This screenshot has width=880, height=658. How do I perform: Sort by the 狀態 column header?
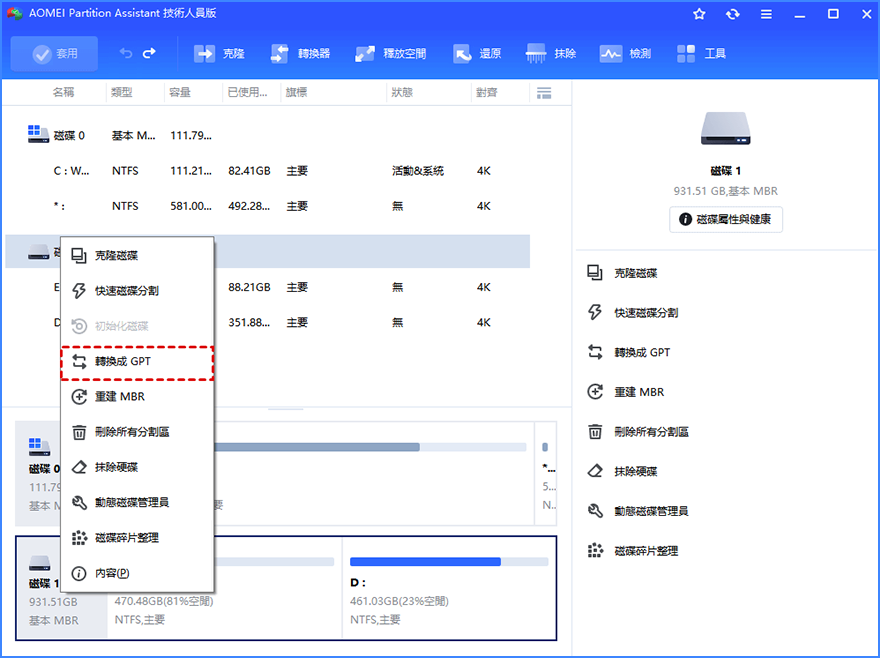402,92
